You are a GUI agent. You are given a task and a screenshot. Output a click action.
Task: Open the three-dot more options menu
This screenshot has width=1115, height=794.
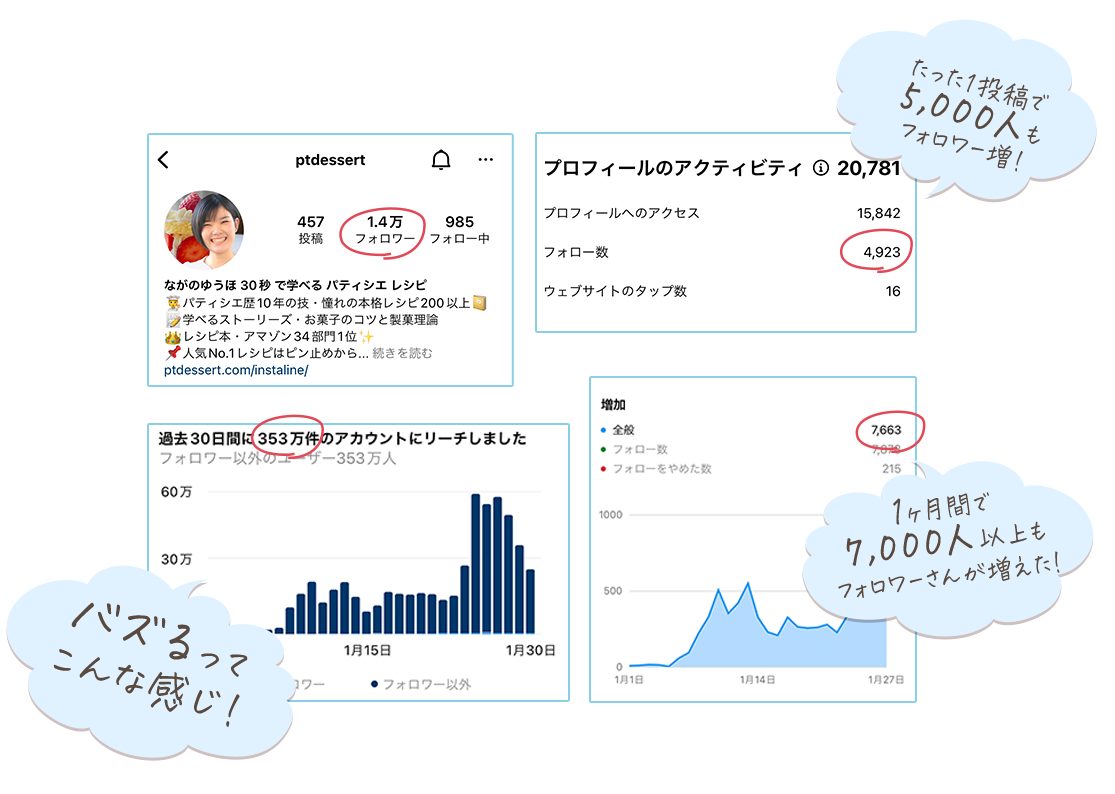click(486, 160)
